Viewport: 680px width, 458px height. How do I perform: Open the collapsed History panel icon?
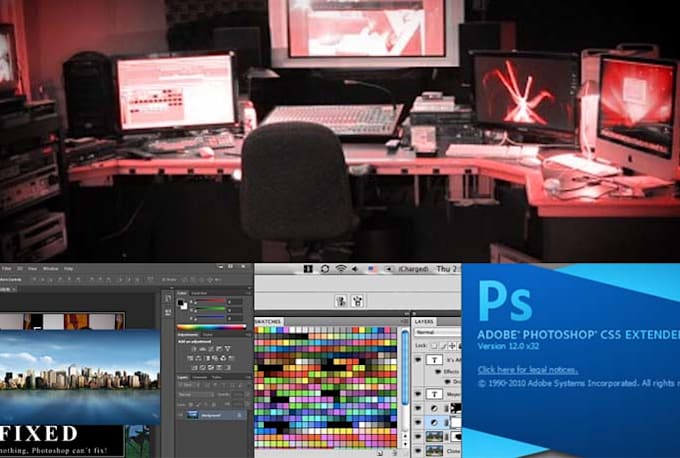[x=168, y=298]
